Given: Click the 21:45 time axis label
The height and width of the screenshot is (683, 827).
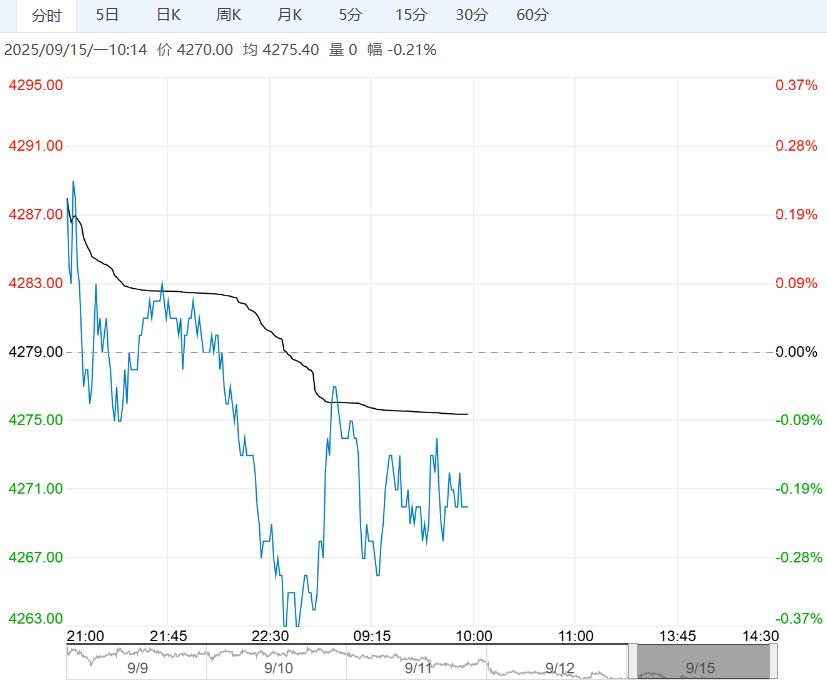Looking at the screenshot, I should [168, 636].
